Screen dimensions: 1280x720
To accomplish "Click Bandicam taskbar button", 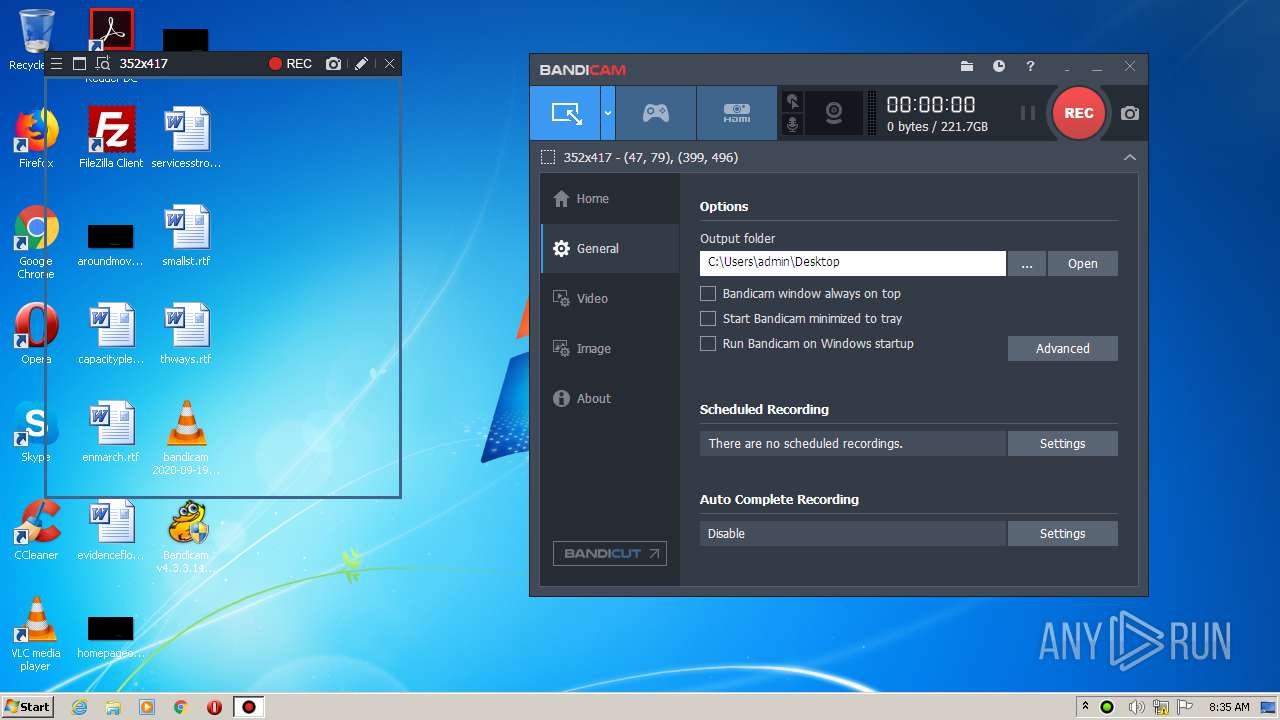I will 249,707.
